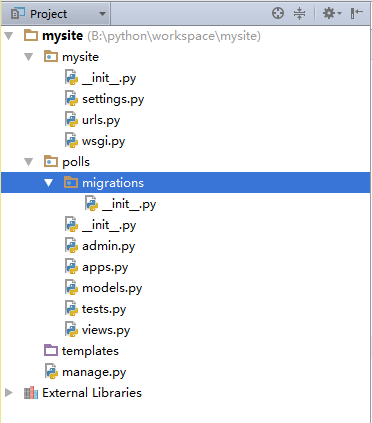
Task: Open the Project view dropdown
Action: 102,14
